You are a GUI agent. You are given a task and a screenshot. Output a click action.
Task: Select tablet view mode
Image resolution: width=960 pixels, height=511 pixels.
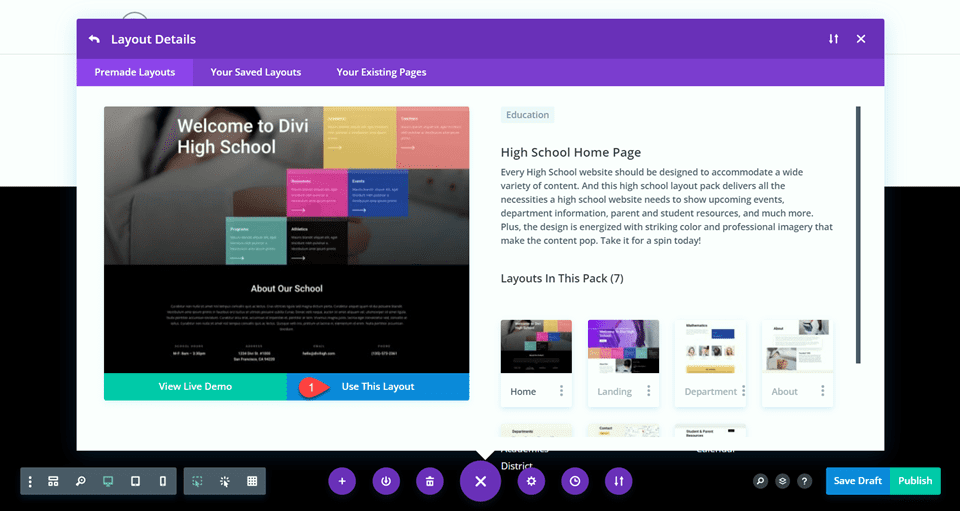click(x=135, y=482)
